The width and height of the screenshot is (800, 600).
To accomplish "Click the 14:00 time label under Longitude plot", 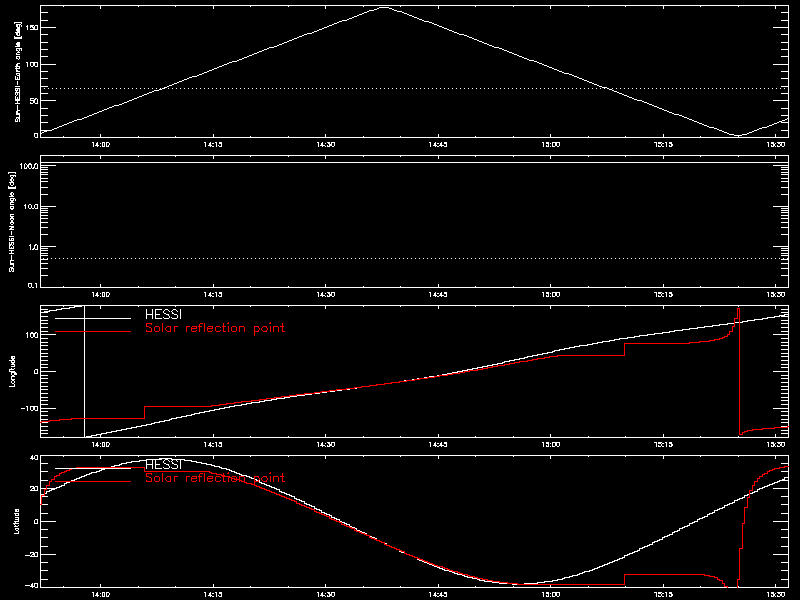I will click(101, 444).
